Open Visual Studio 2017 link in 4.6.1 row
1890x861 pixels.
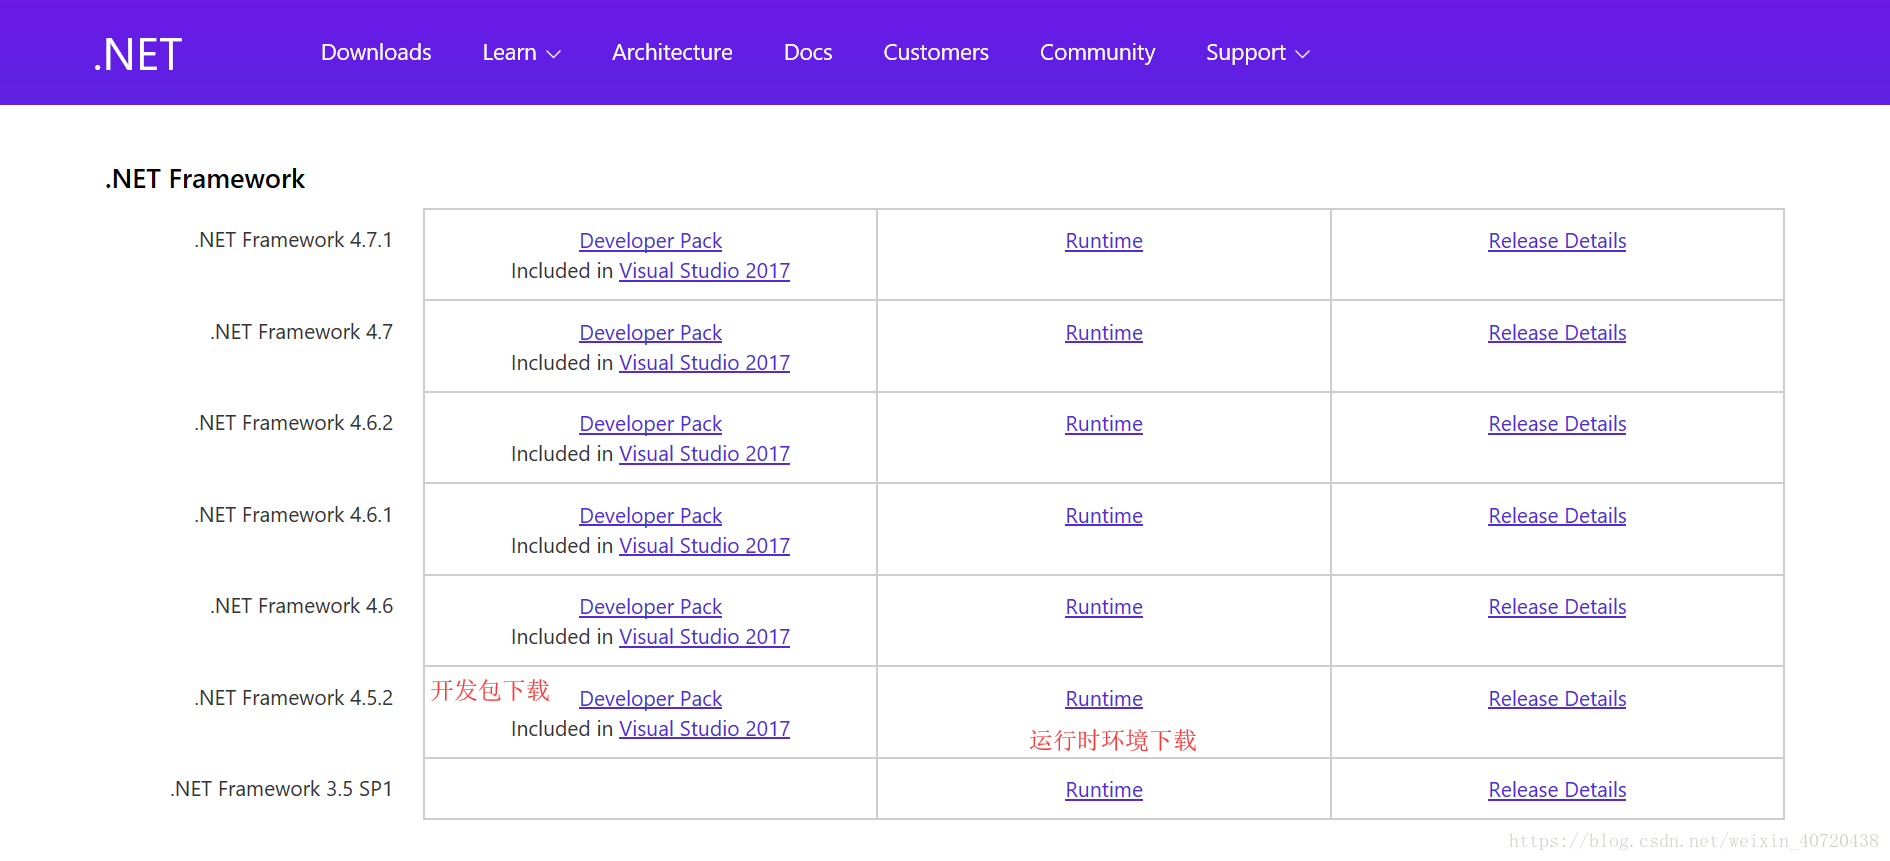(x=705, y=546)
